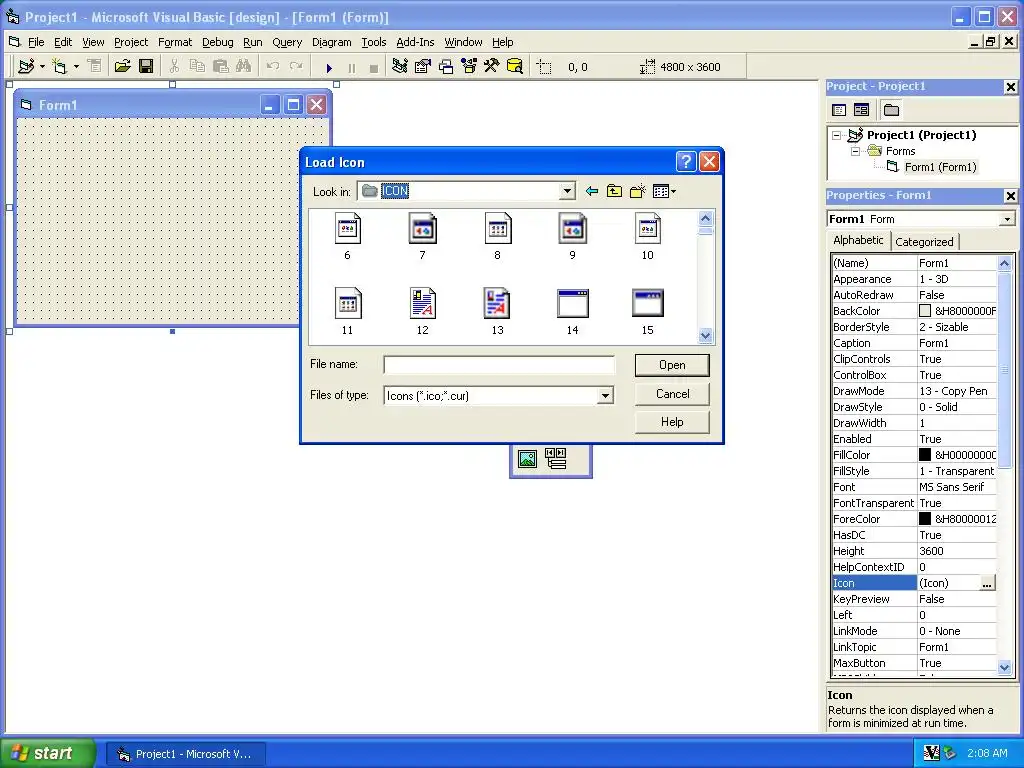
Task: Select icon file 14
Action: pos(573,312)
